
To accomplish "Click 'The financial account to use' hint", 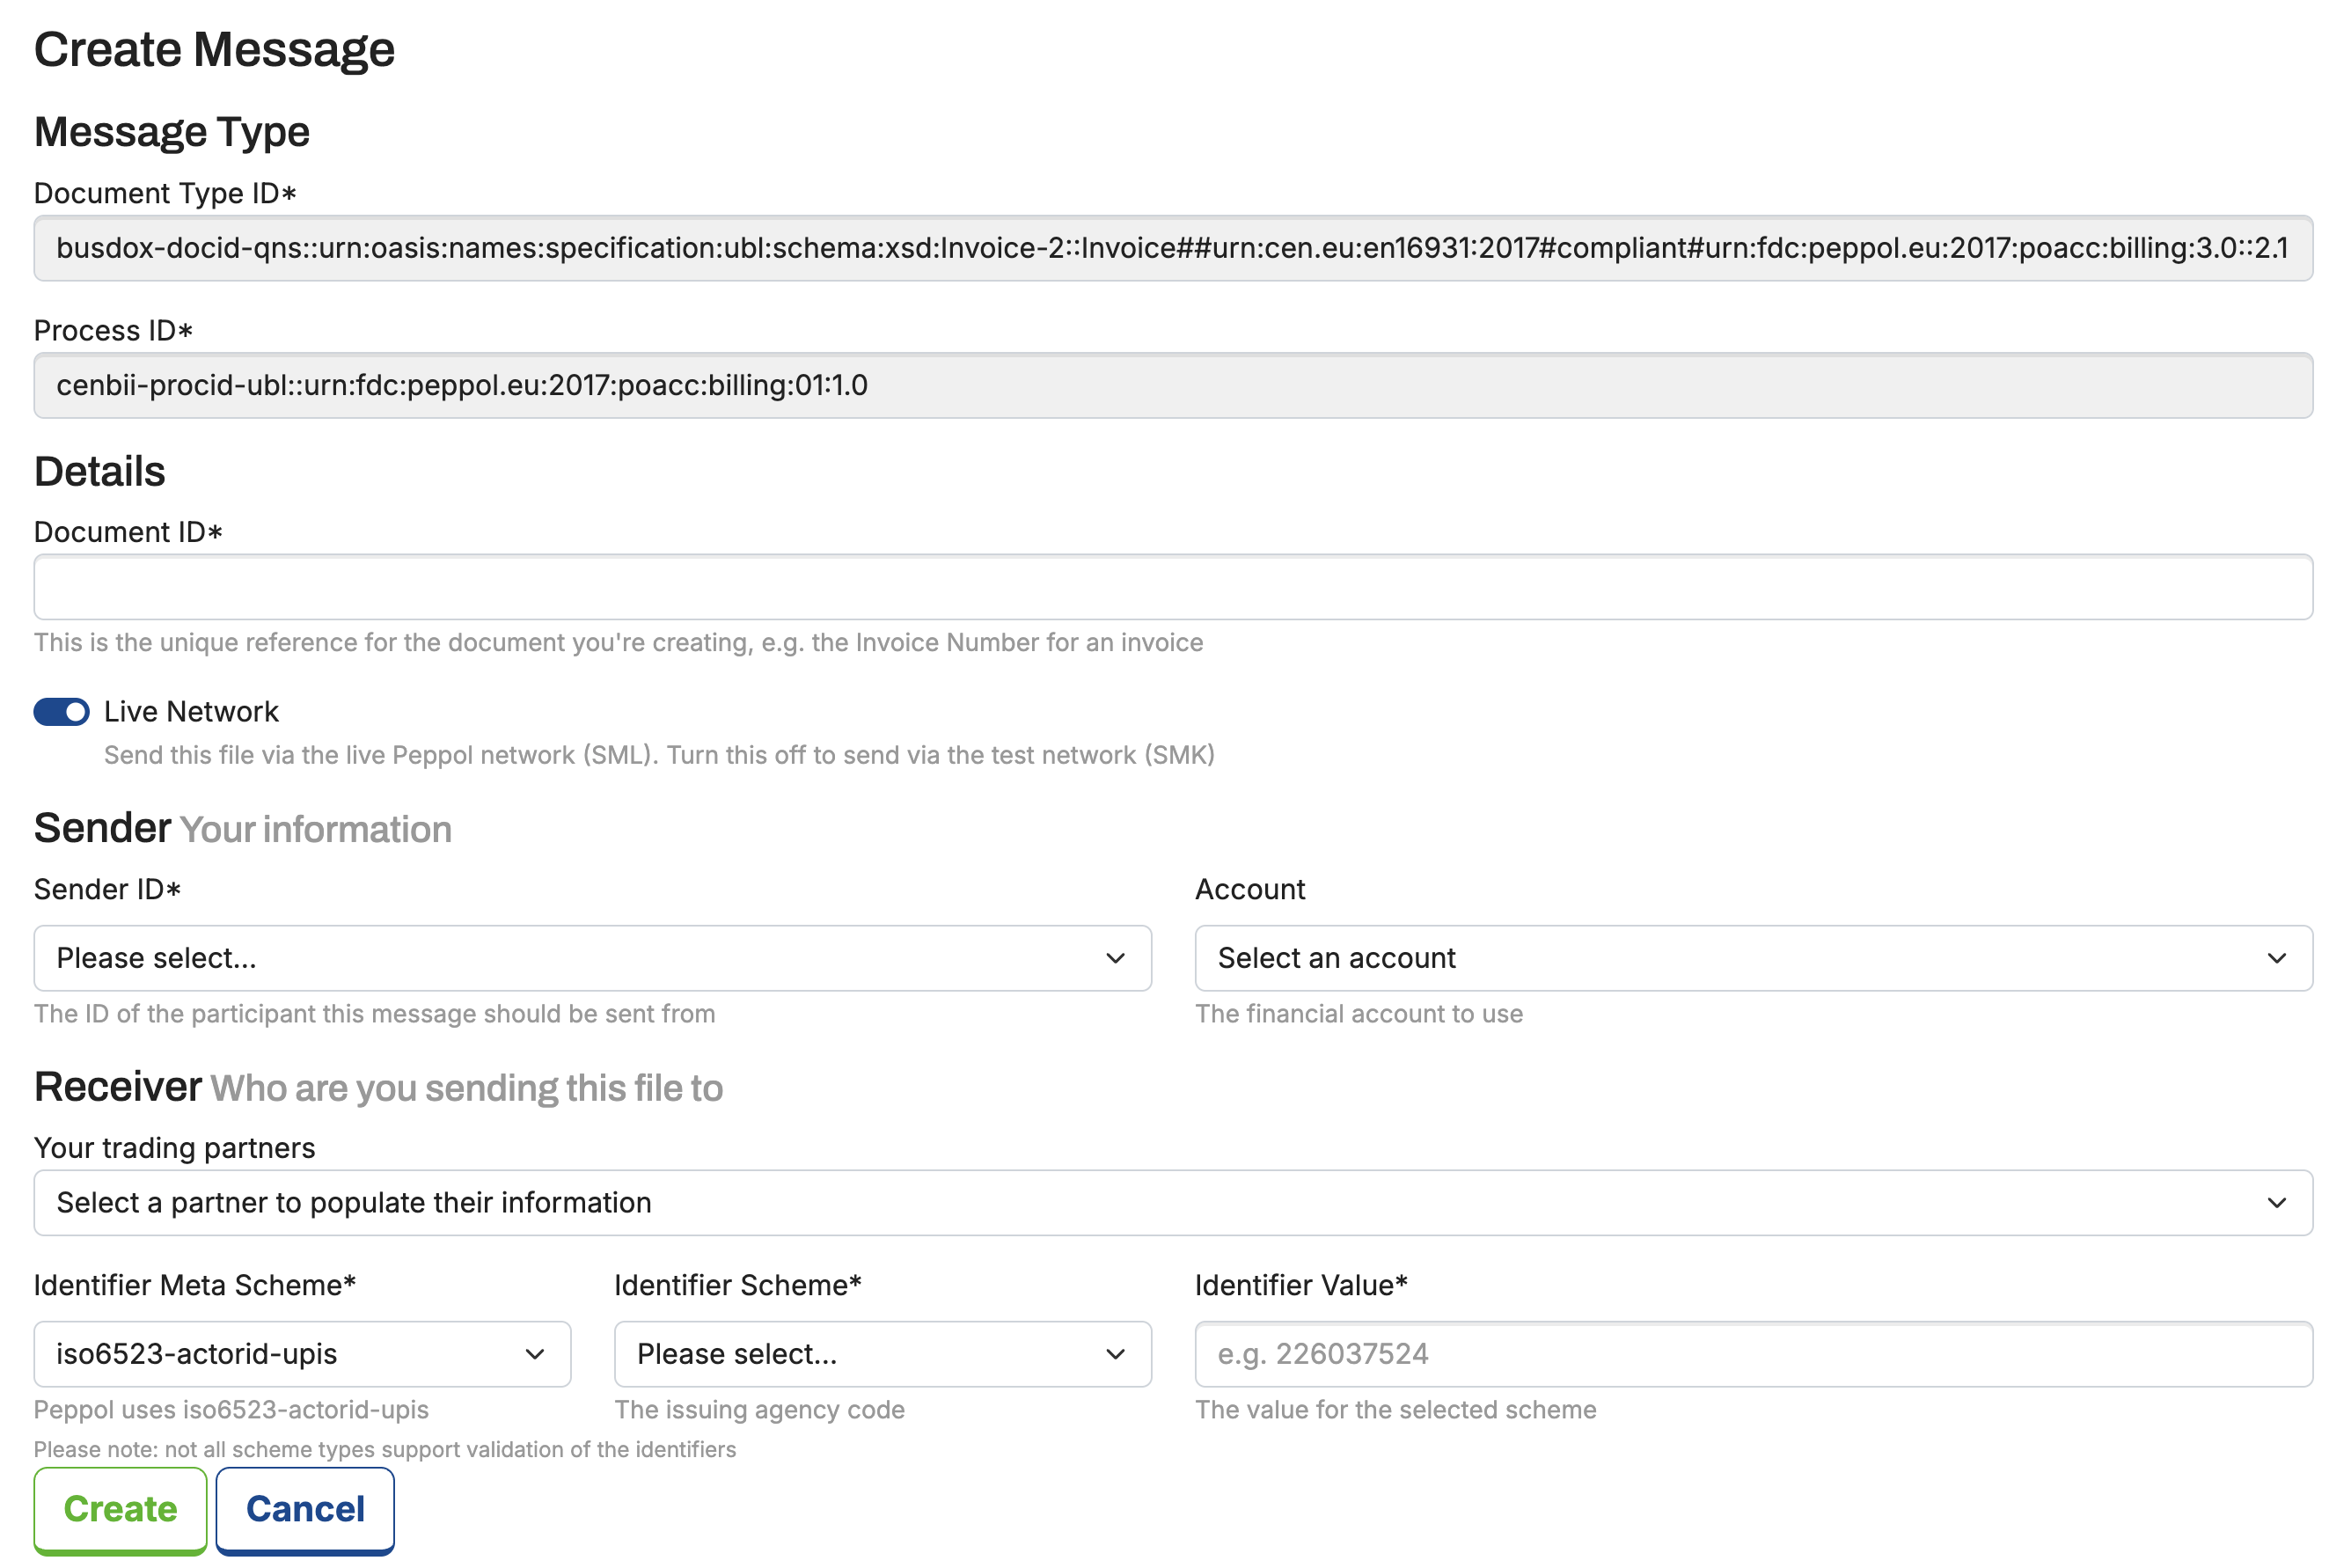I will coord(1359,1013).
